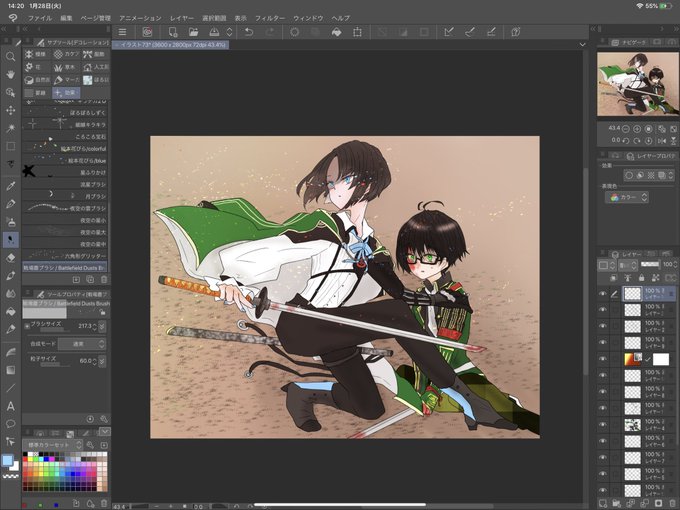Click the Border effect circle icon in Layer Property
This screenshot has width=680, height=510.
(x=628, y=175)
